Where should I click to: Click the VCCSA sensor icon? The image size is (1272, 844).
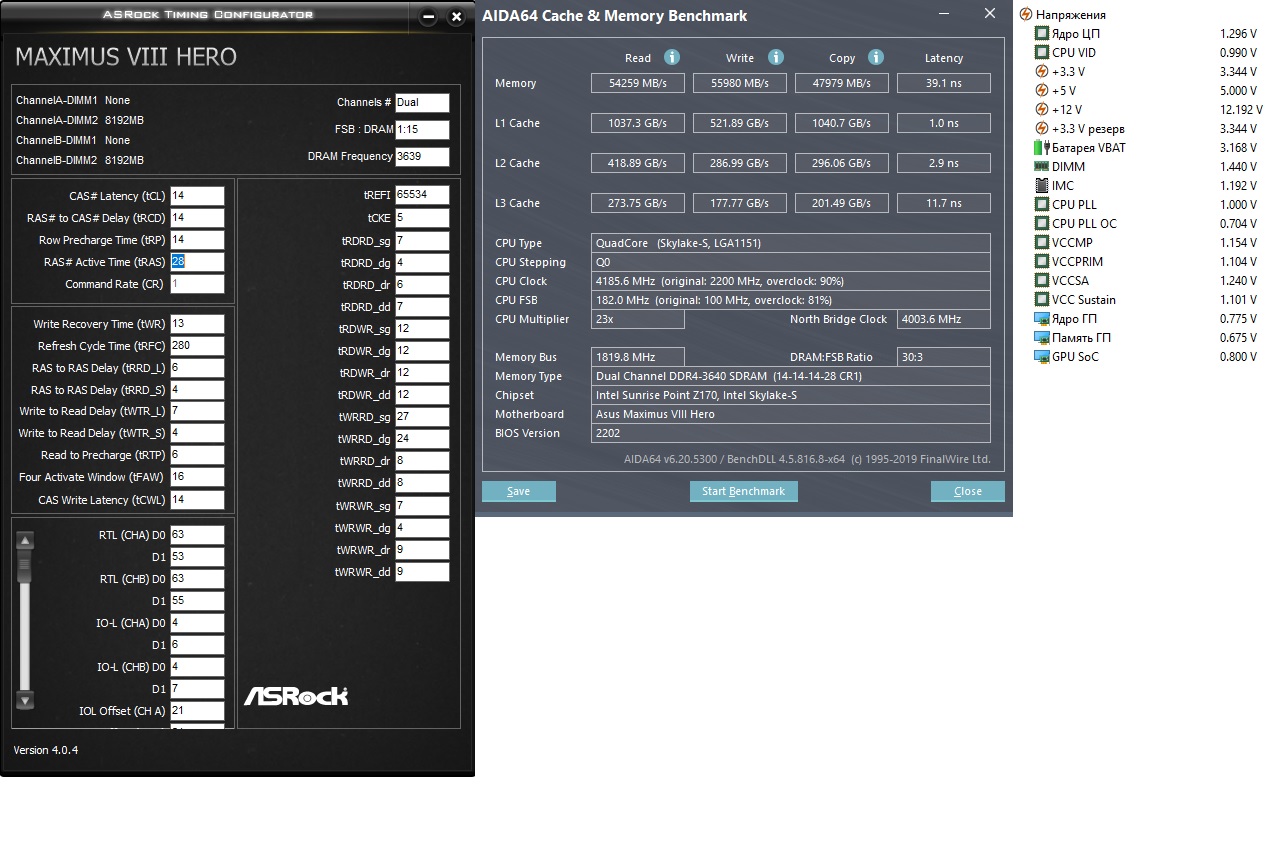click(1042, 281)
